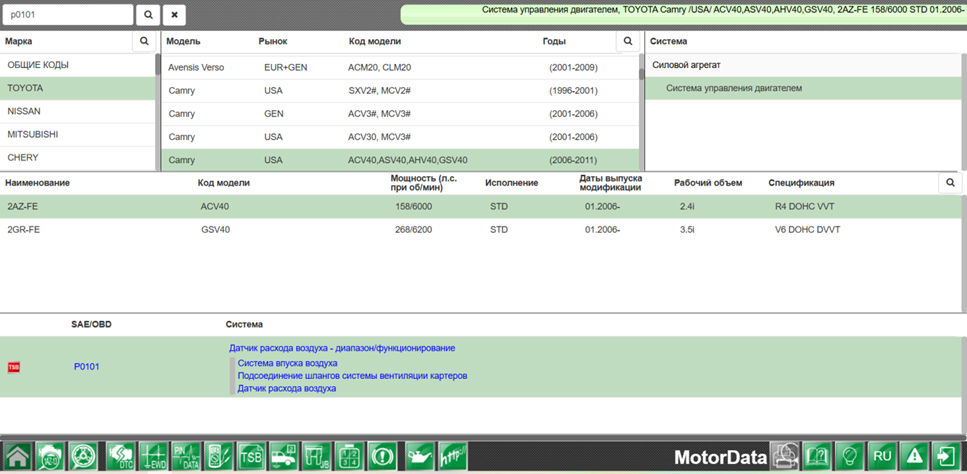Select ОБЩИЕ КОДЫ in the brand list
Image resolution: width=967 pixels, height=474 pixels.
(78, 65)
